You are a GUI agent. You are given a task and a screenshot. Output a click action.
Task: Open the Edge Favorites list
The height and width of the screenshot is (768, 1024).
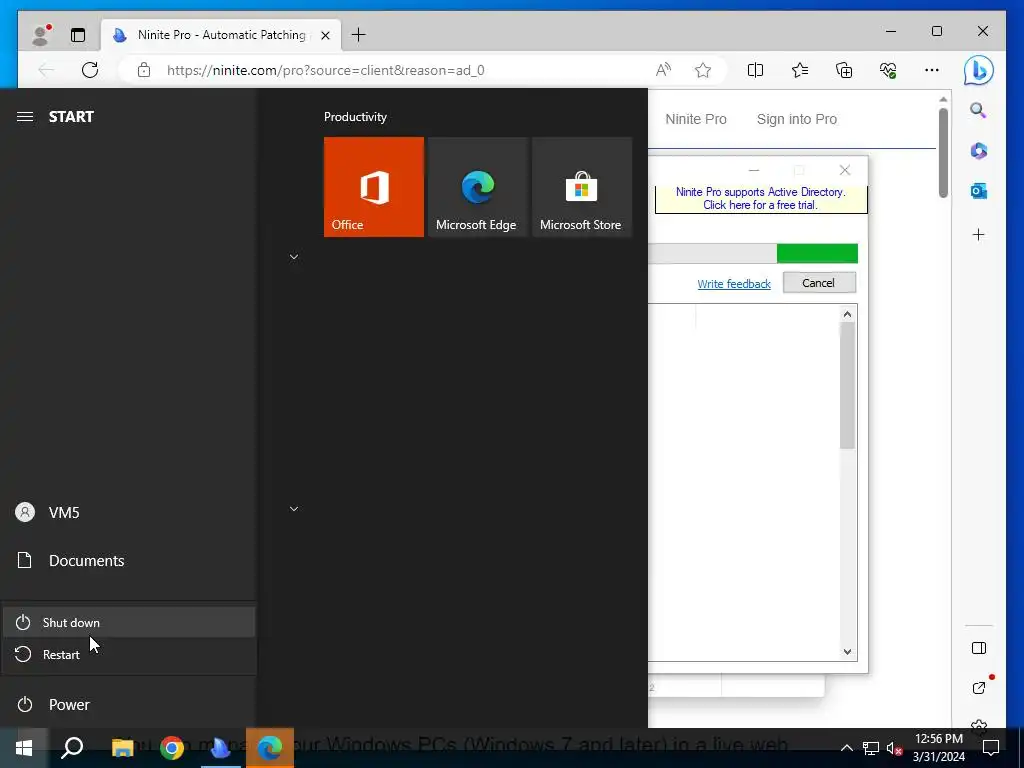tap(799, 70)
